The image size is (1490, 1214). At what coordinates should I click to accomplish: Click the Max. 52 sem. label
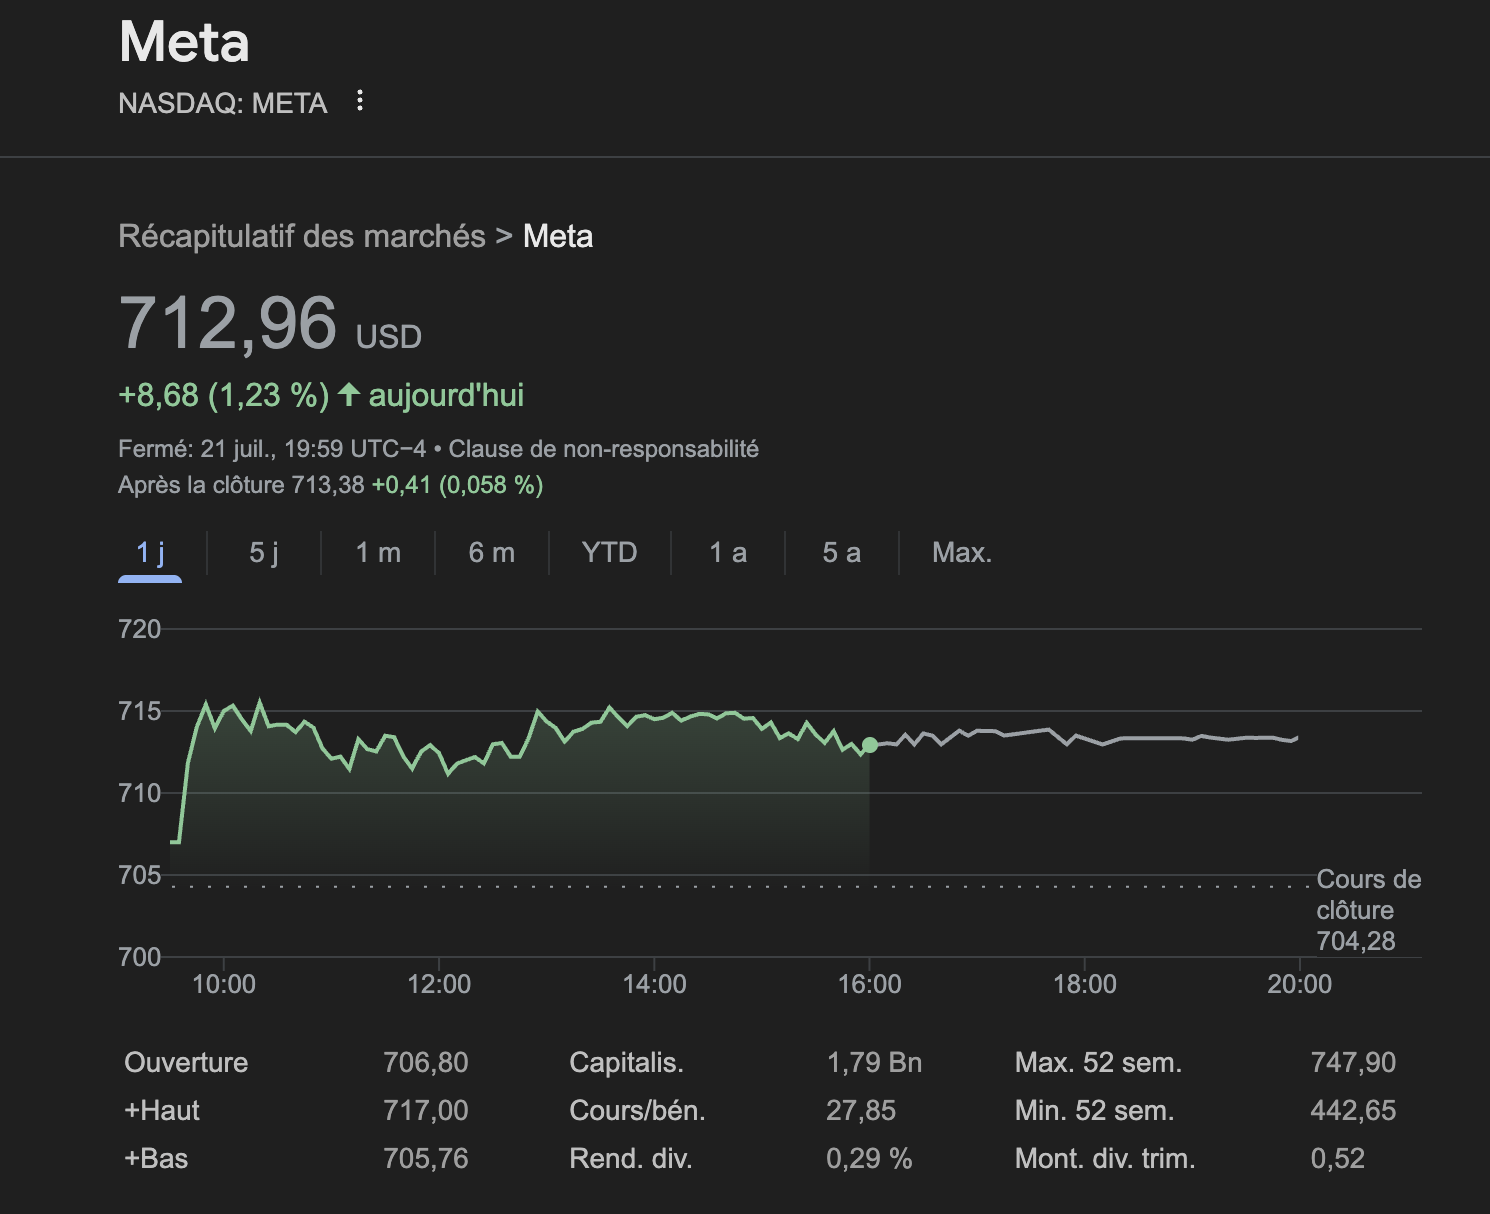point(1098,1062)
